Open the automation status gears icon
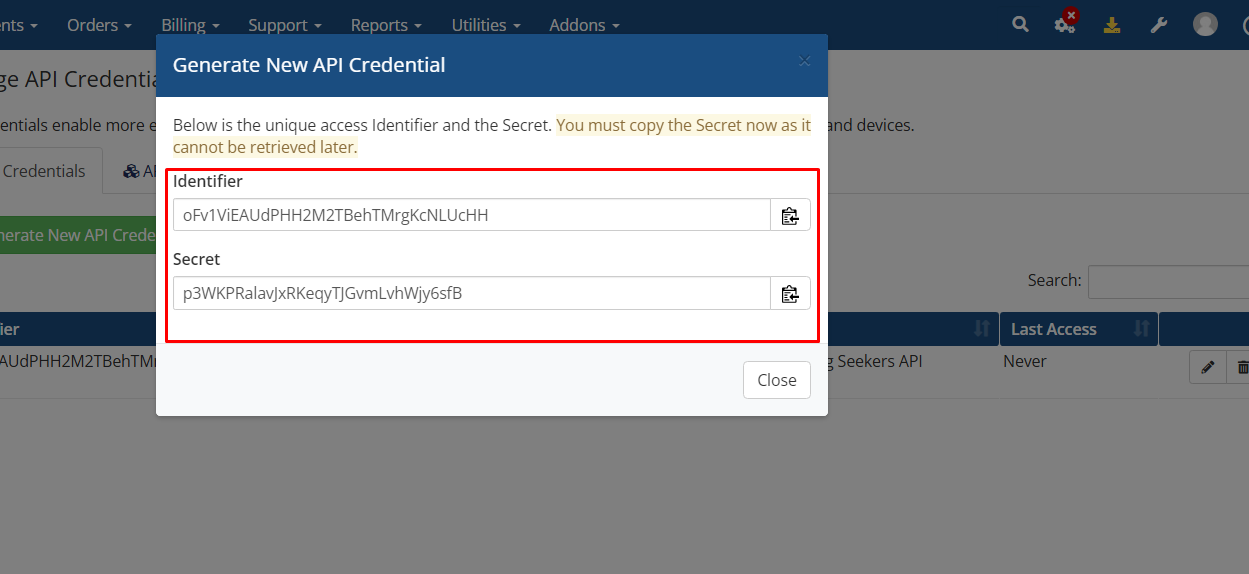The height and width of the screenshot is (574, 1249). click(1066, 24)
